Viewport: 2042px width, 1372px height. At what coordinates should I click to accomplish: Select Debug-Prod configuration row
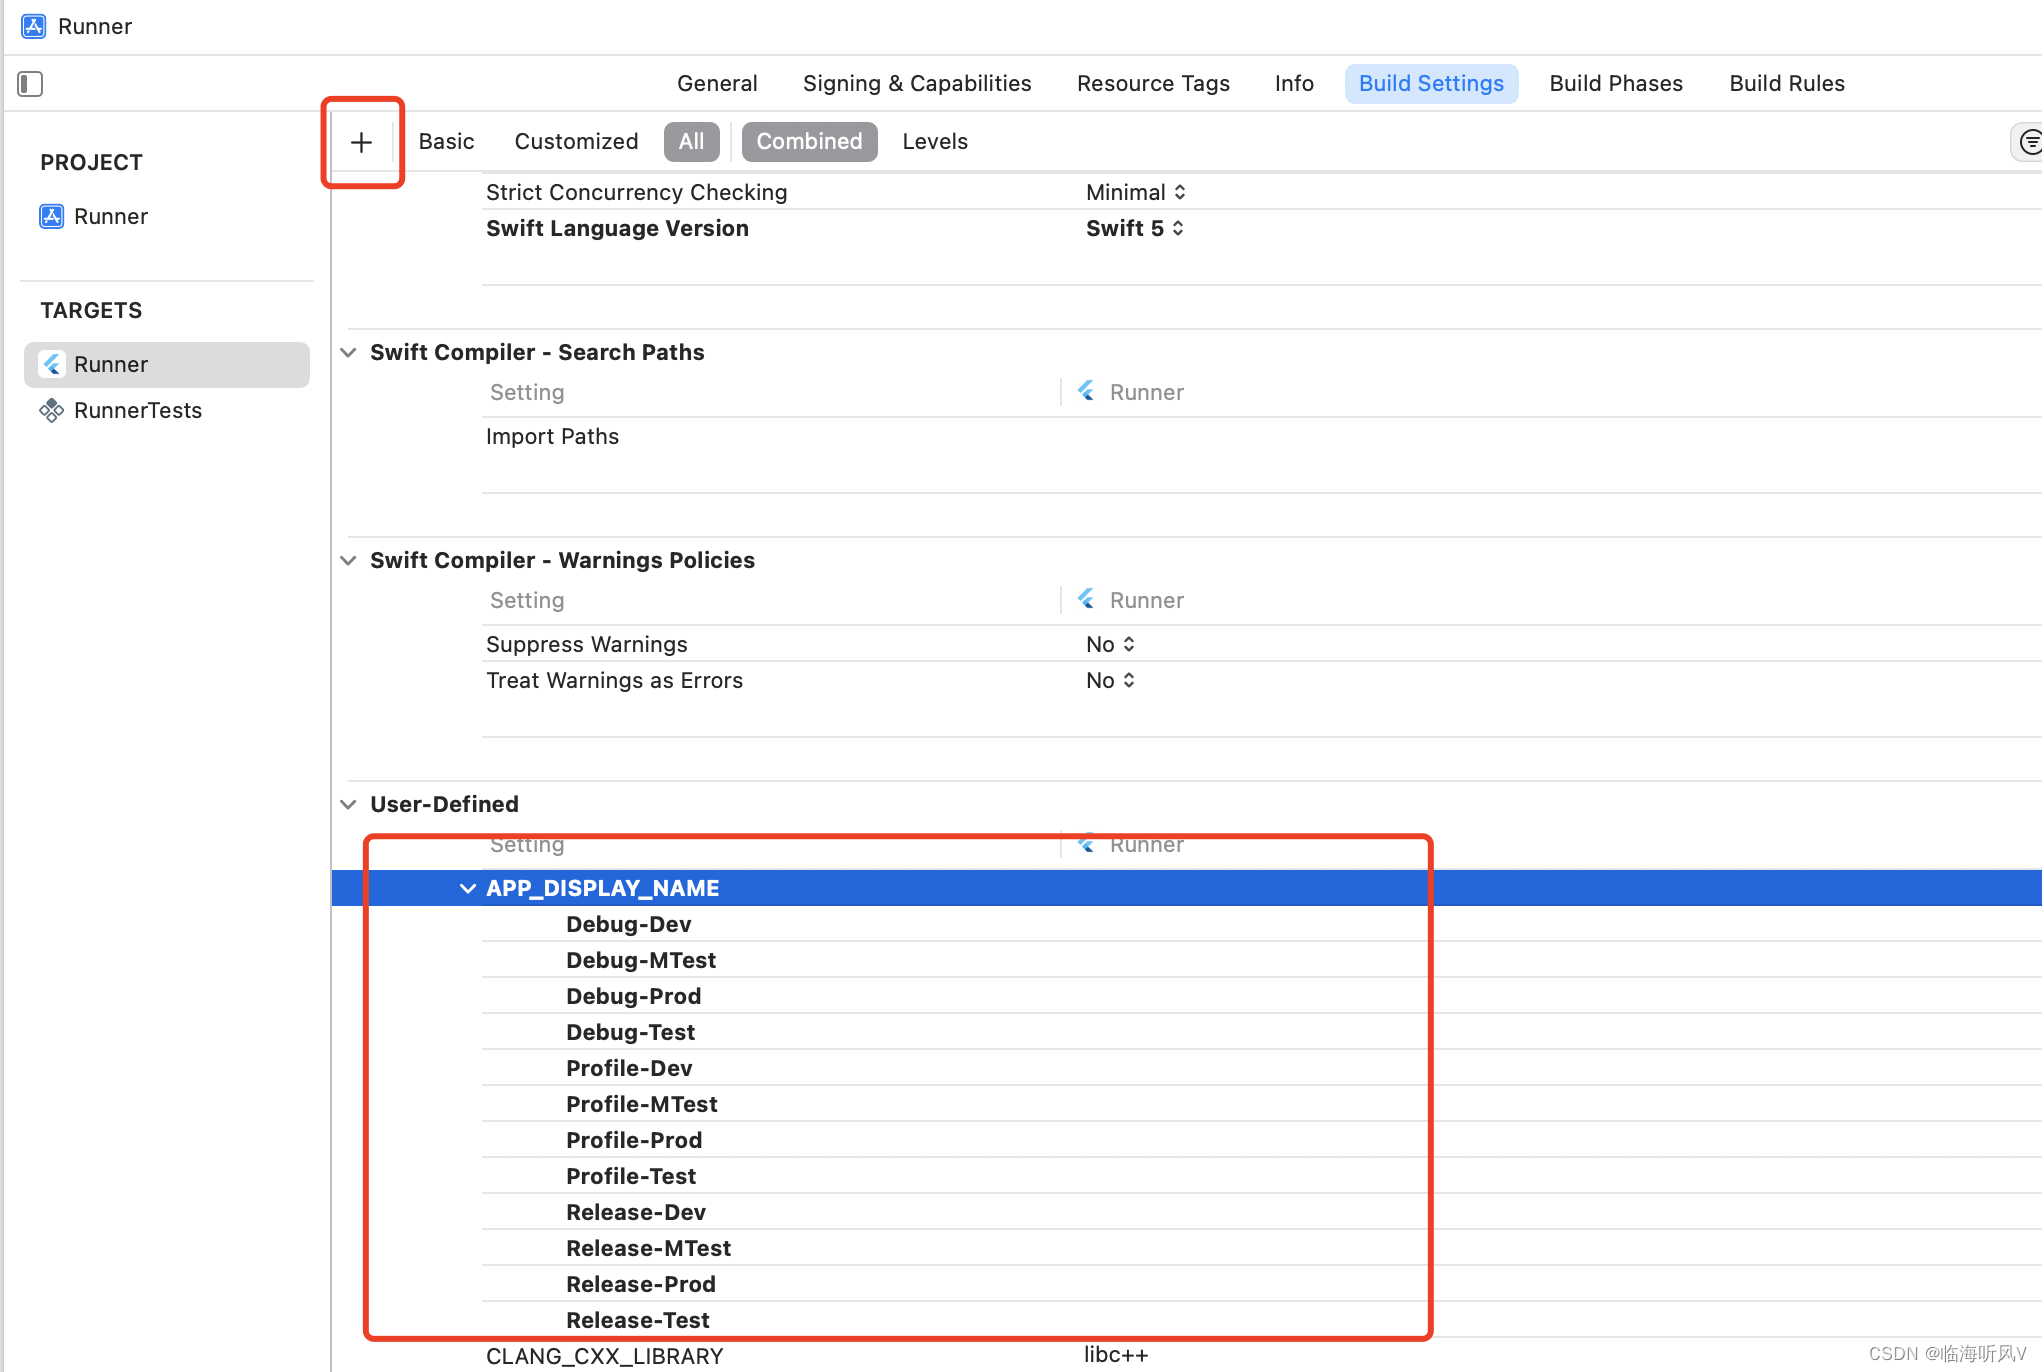tap(635, 995)
